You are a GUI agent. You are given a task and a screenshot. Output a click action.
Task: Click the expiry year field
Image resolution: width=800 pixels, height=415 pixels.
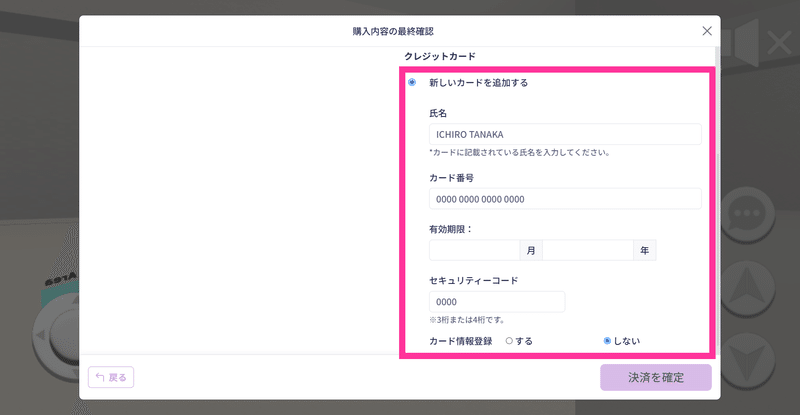(x=588, y=251)
